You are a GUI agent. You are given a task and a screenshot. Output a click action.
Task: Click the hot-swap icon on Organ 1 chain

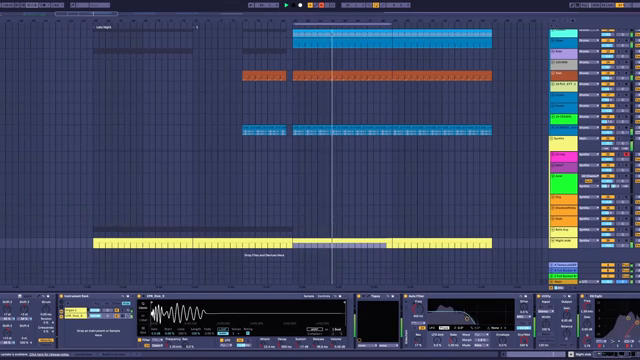tap(128, 310)
